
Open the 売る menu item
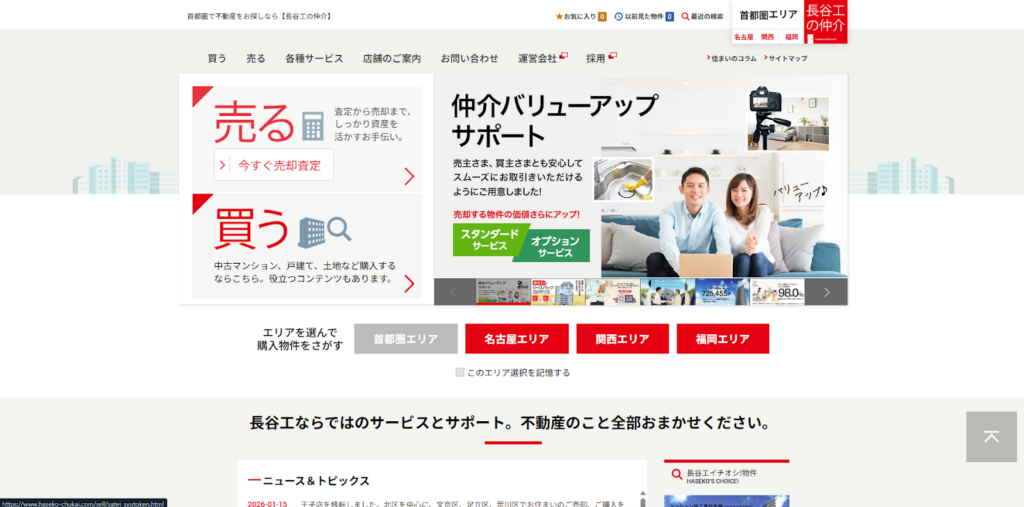[x=256, y=58]
